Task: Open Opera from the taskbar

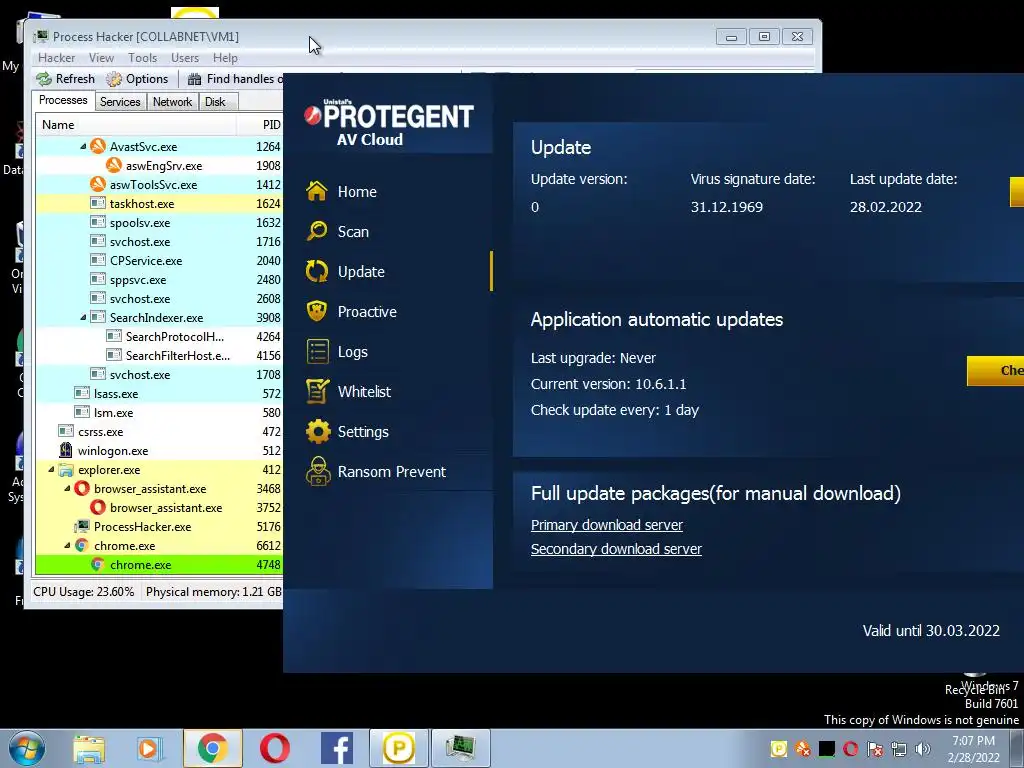Action: coord(274,748)
